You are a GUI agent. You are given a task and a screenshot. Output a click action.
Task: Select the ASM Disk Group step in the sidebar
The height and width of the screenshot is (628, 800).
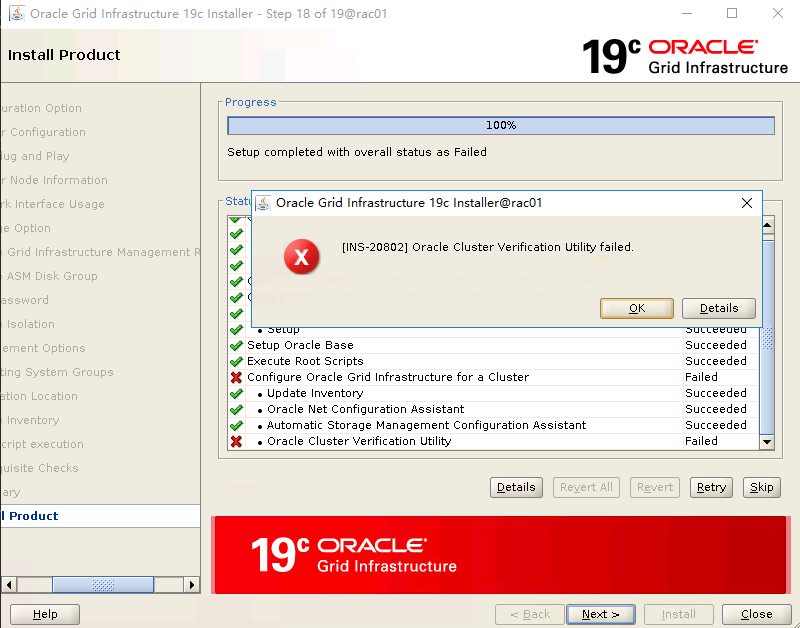(50, 276)
